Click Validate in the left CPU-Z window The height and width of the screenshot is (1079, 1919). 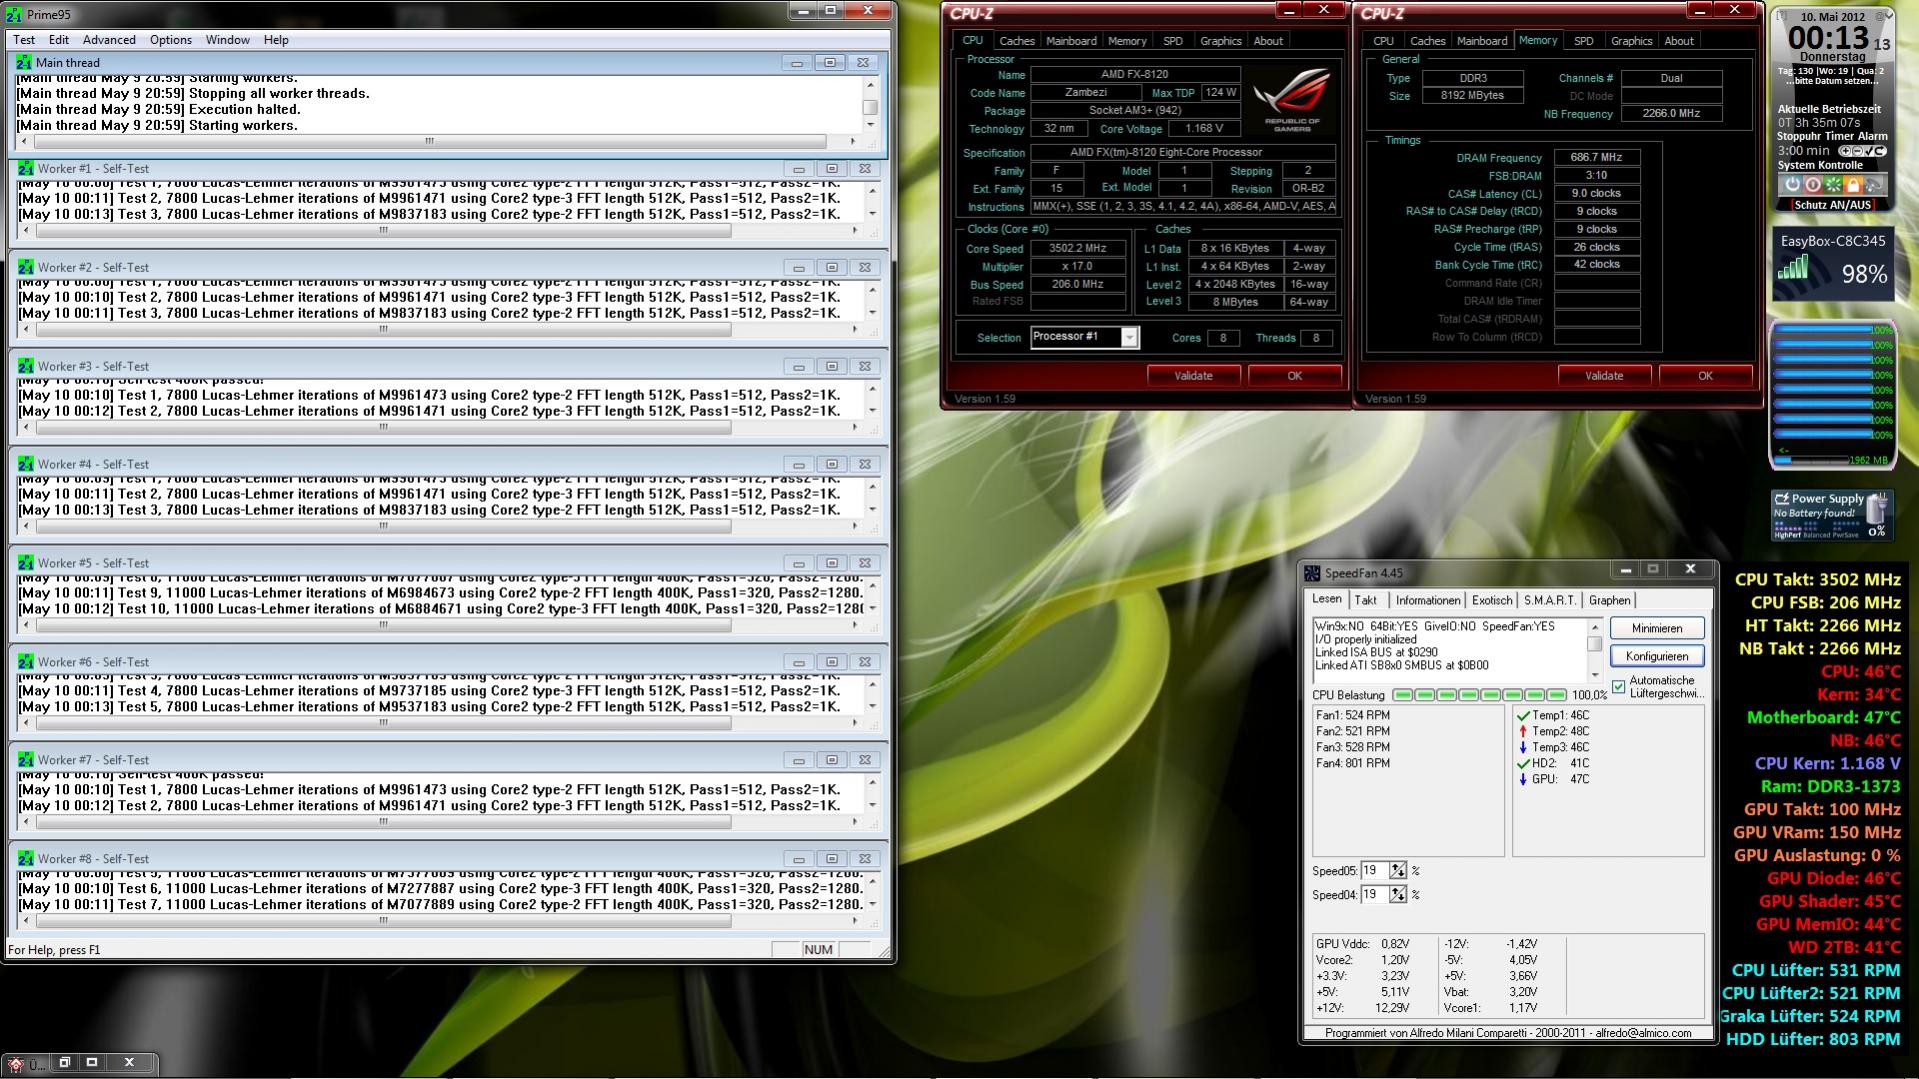1193,376
